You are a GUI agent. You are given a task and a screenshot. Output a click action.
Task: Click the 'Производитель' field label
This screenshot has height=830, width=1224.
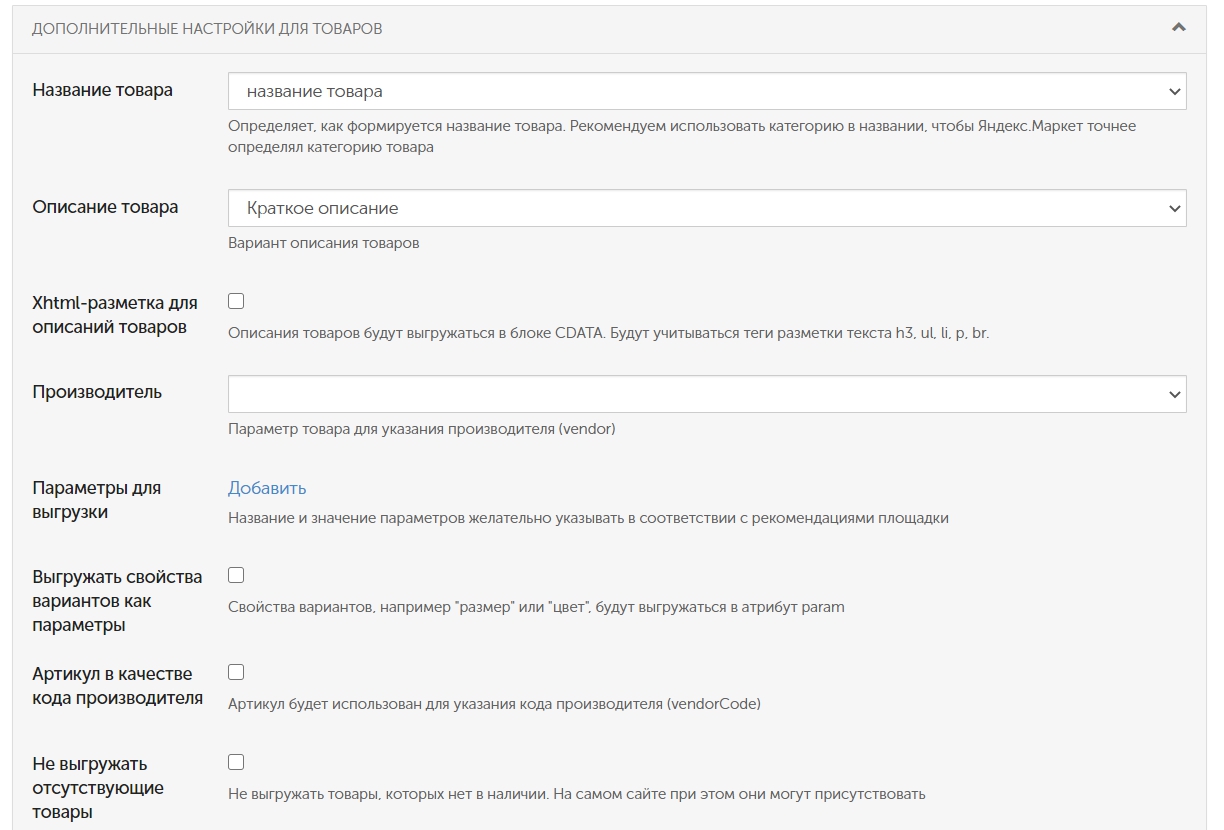tap(97, 392)
